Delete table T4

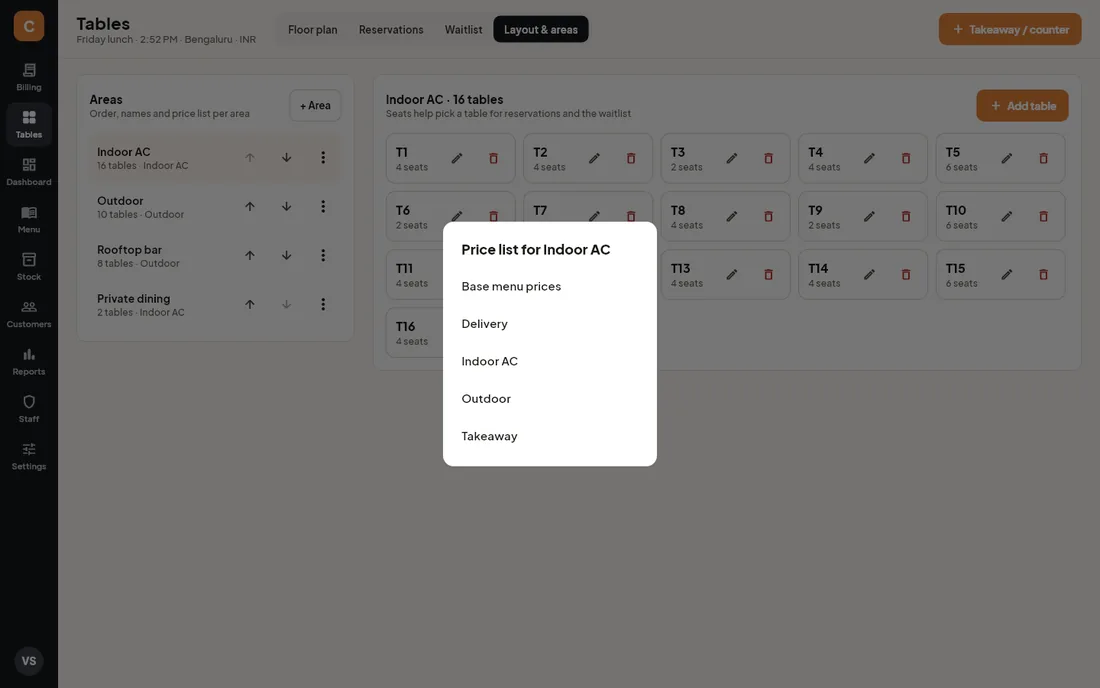pos(906,158)
